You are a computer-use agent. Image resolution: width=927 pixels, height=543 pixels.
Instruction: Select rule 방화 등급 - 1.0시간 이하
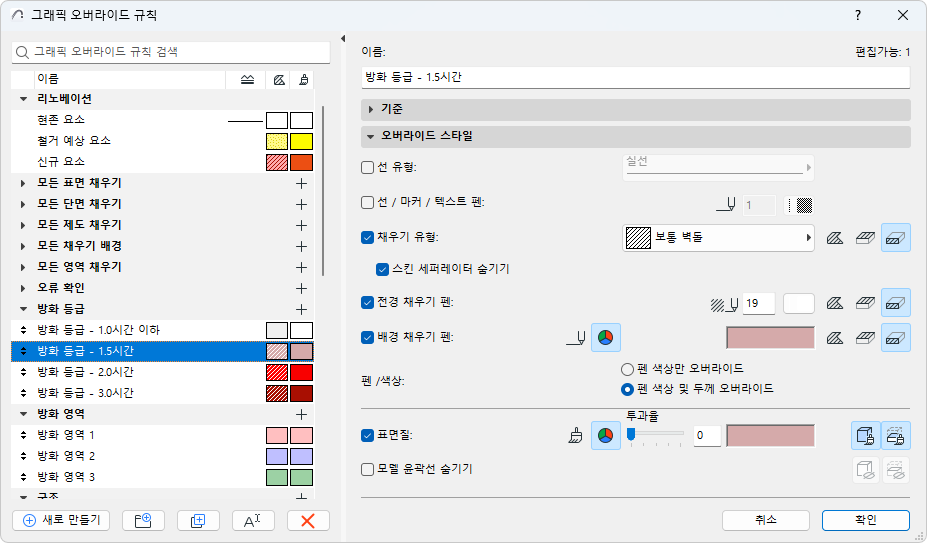(x=163, y=330)
